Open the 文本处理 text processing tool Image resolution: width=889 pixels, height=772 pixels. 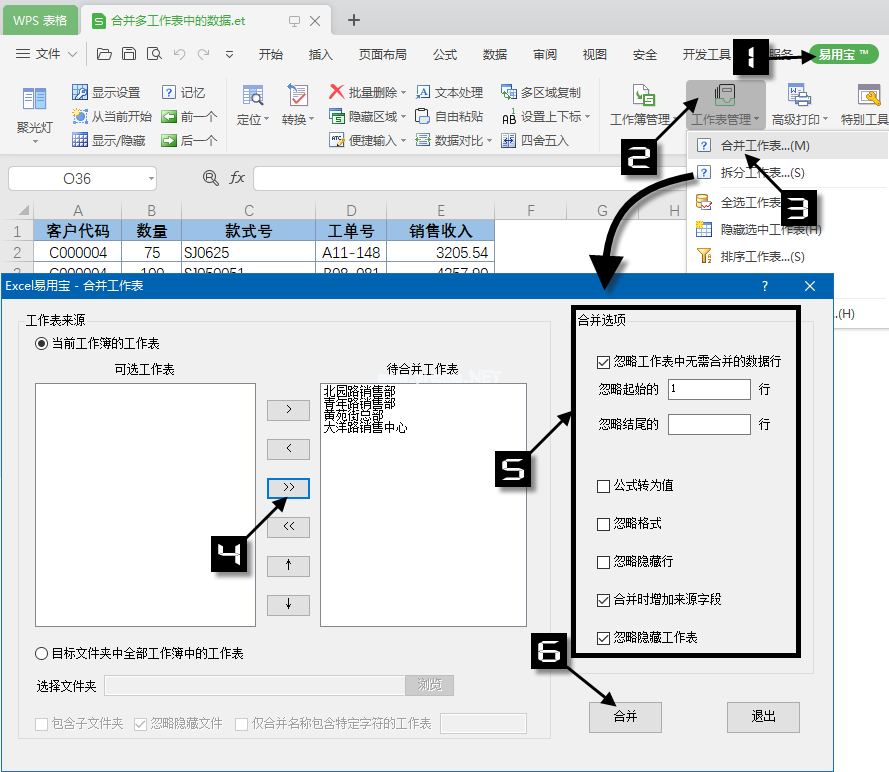[x=424, y=92]
